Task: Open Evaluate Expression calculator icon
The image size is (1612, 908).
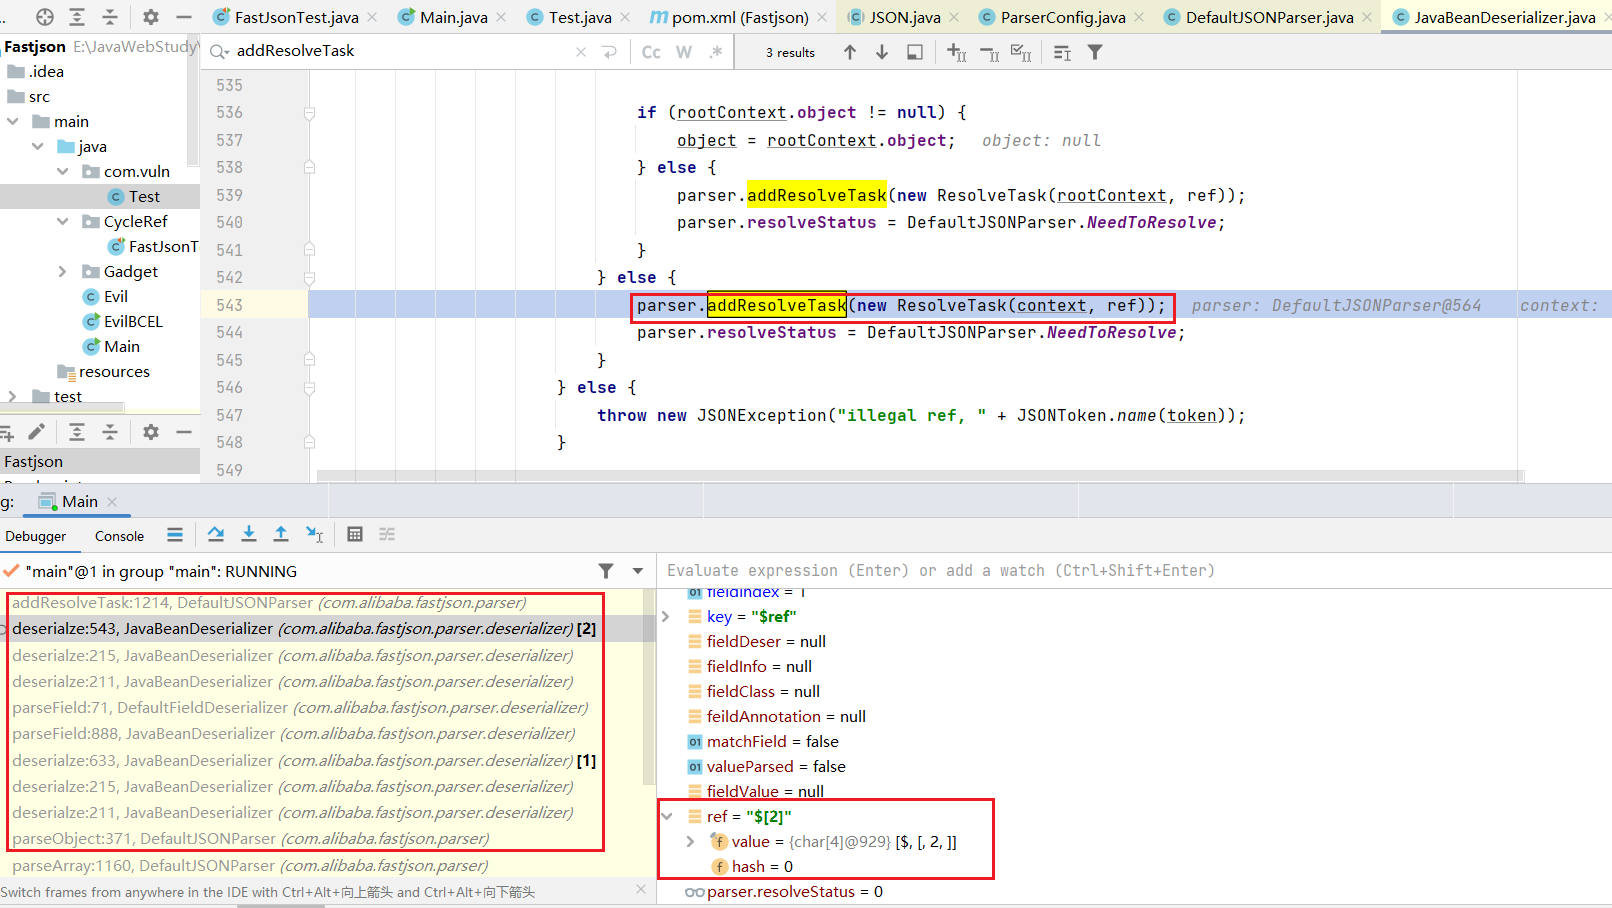Action: pos(355,534)
